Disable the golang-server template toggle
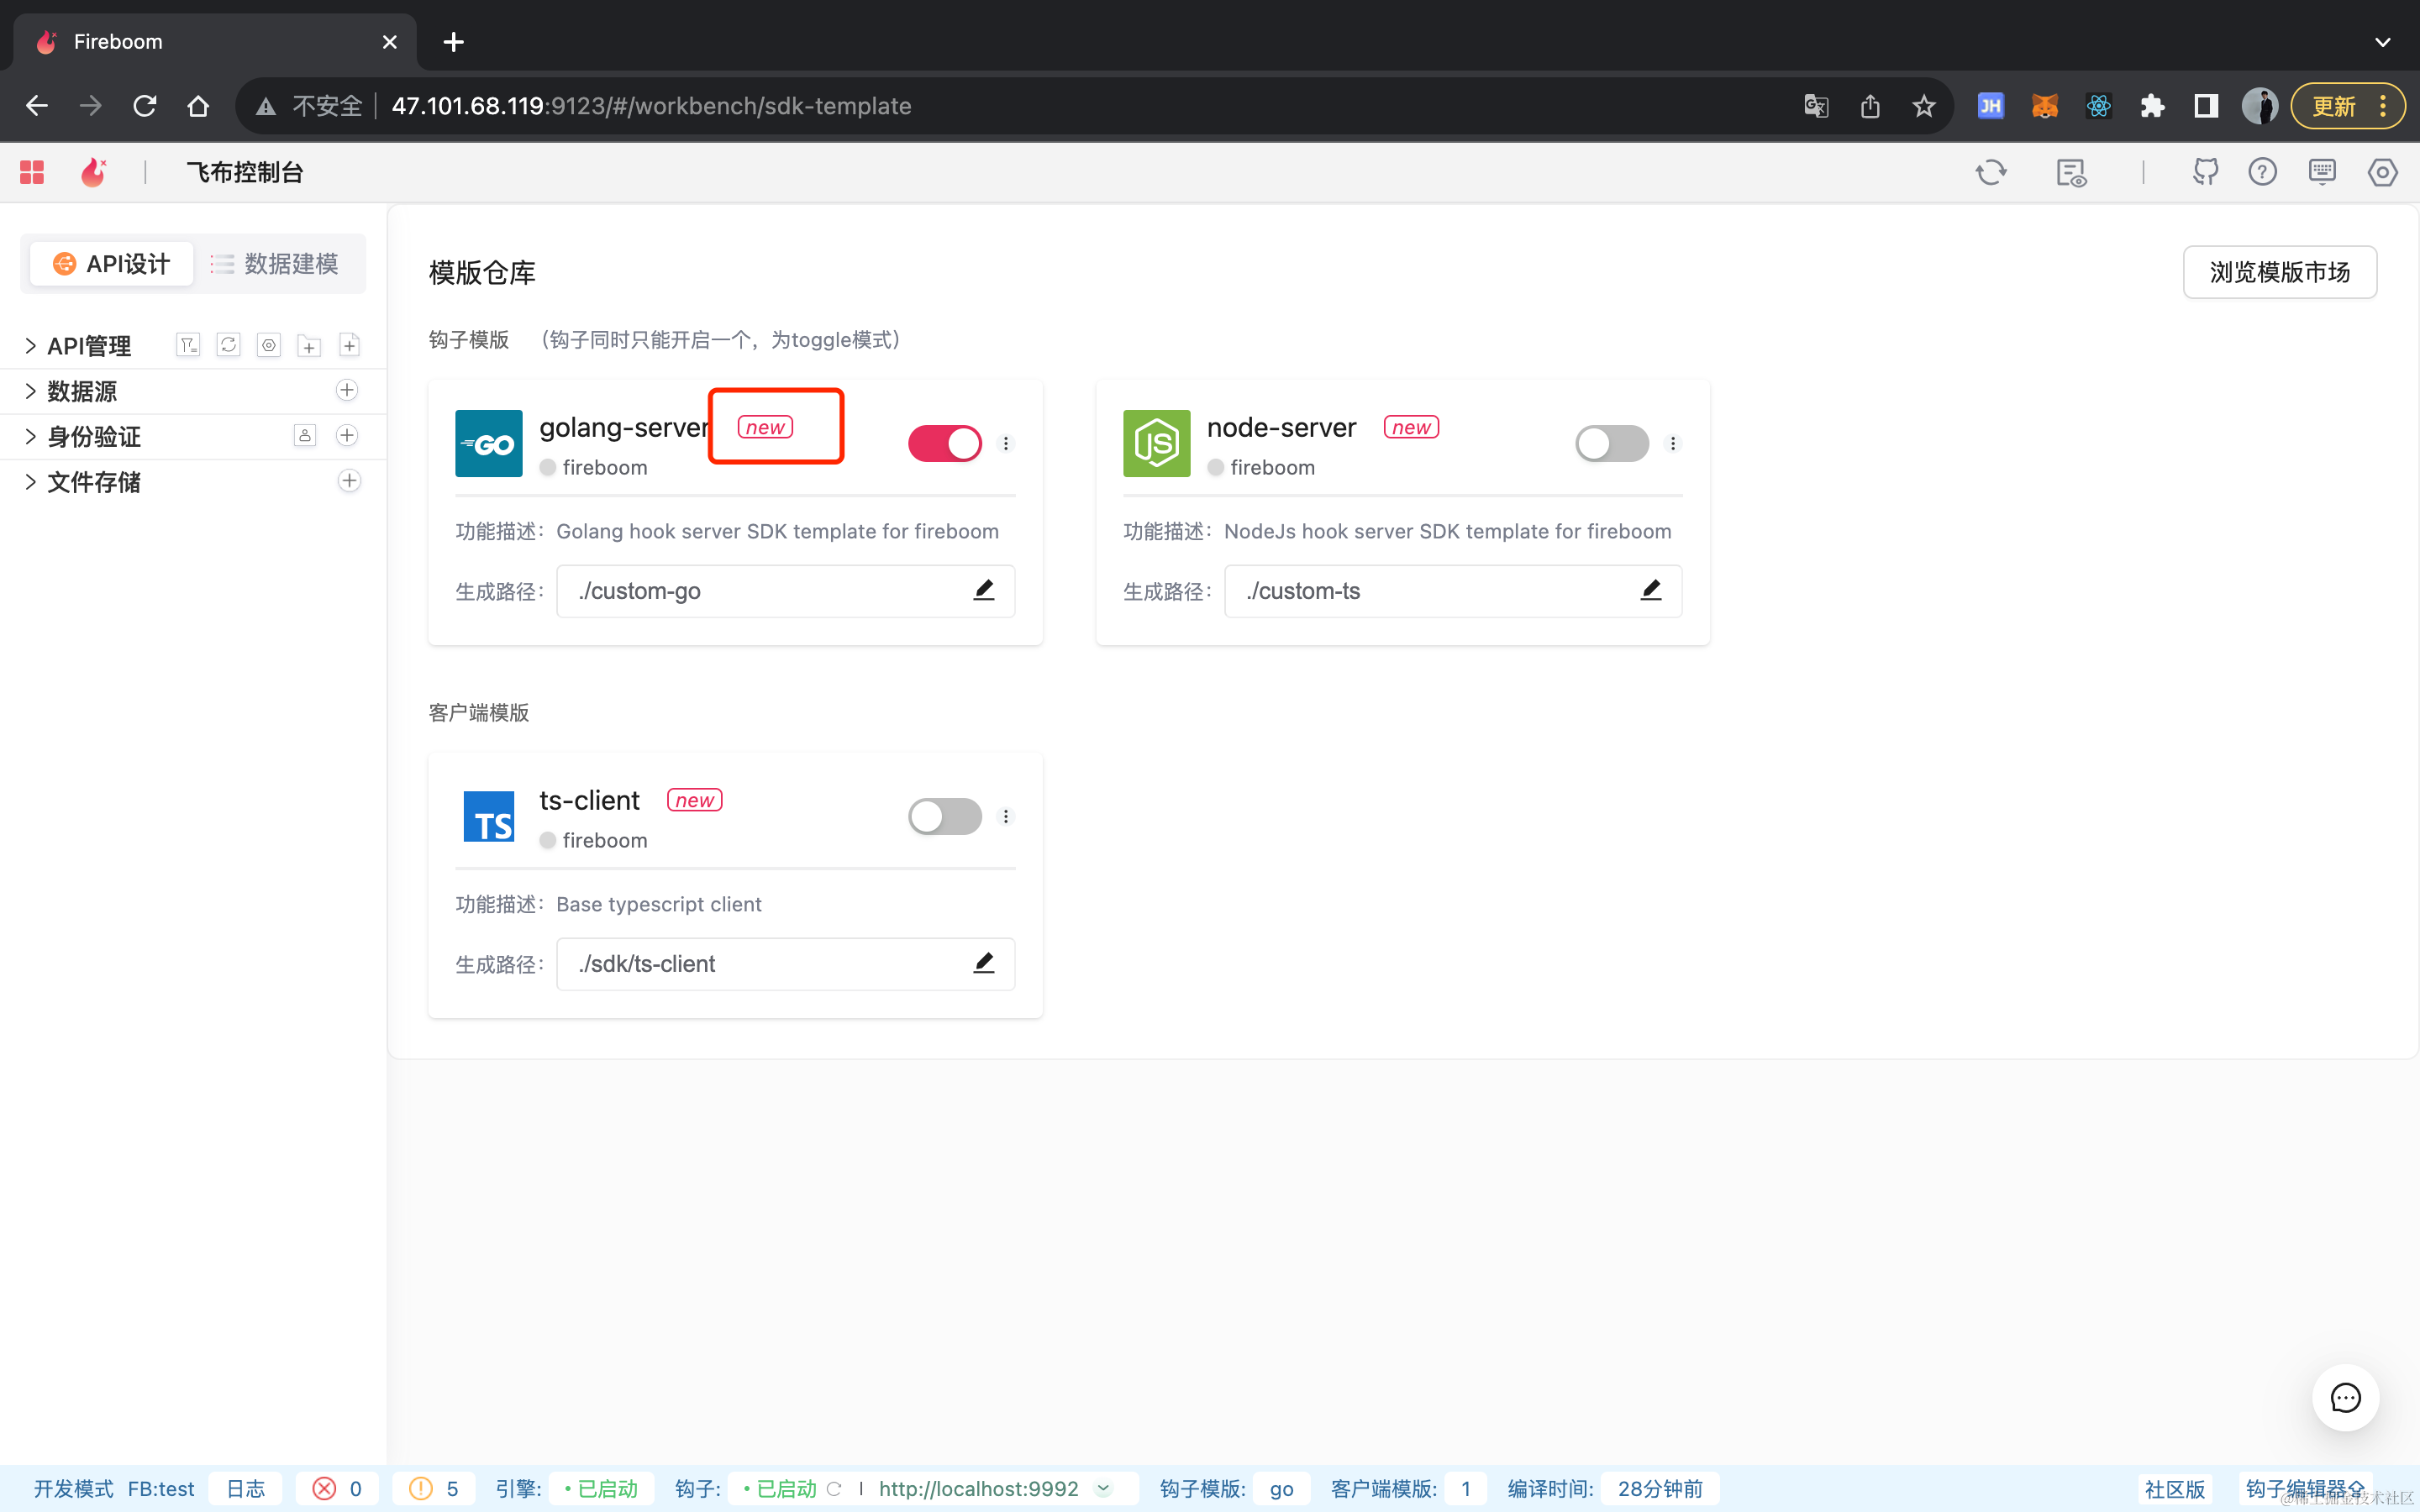The image size is (2420, 1512). click(x=944, y=443)
